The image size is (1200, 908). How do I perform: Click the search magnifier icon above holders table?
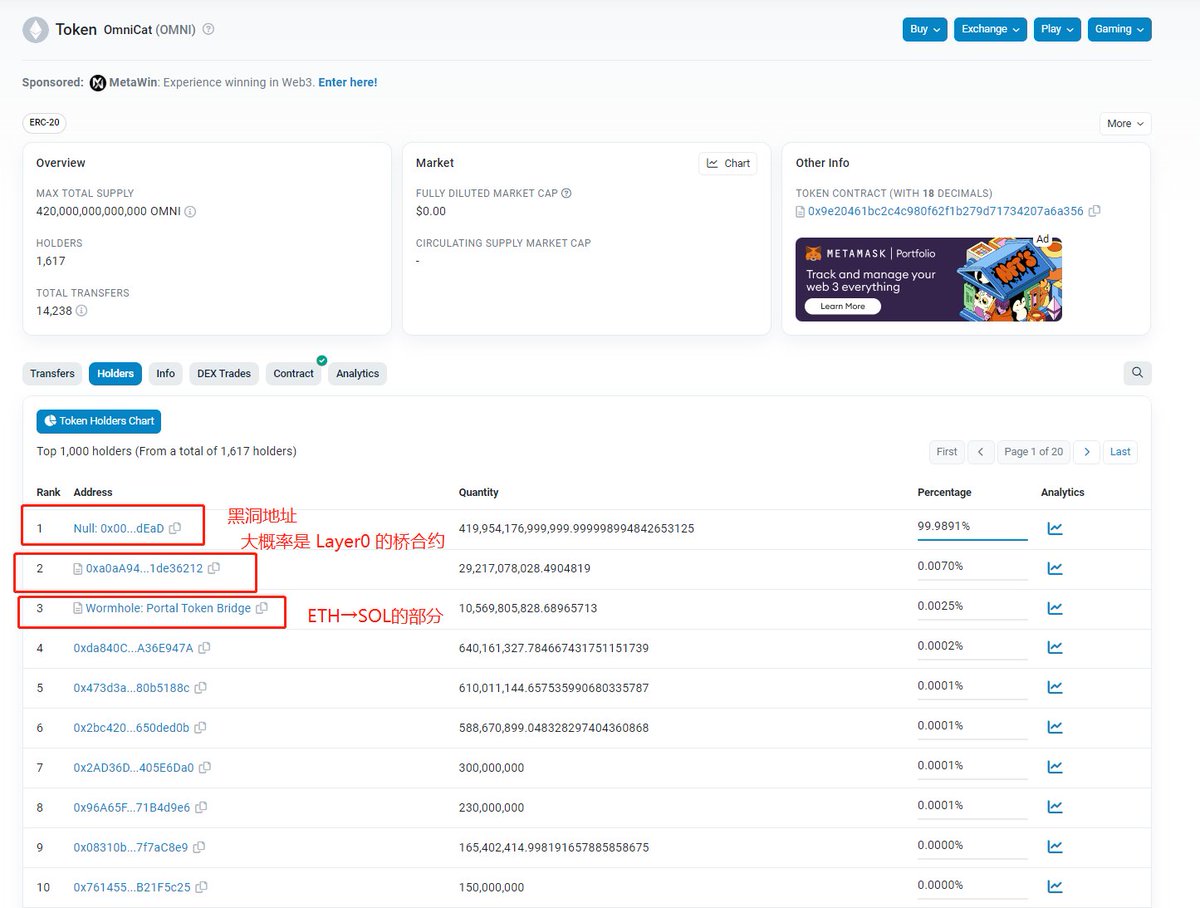[x=1137, y=373]
